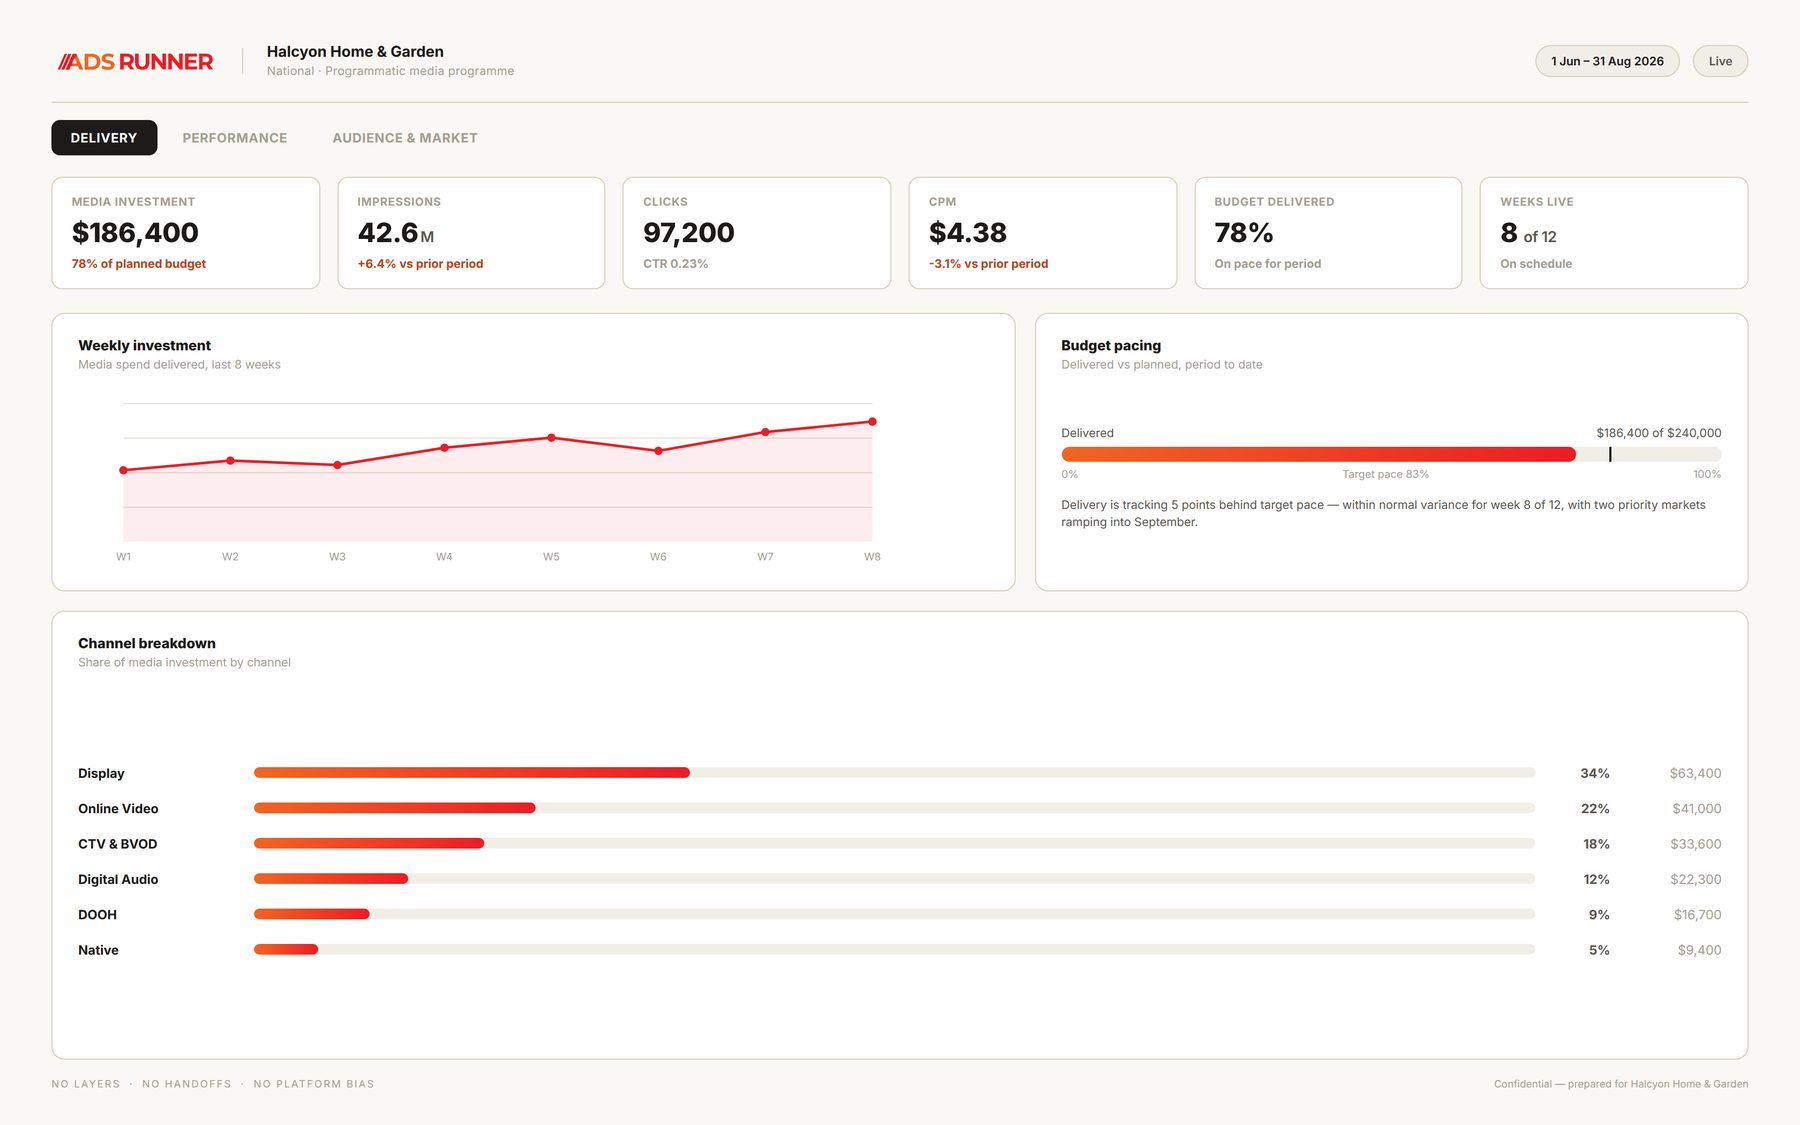Switch to the Delivery tab
Viewport: 1800px width, 1125px height.
click(104, 138)
